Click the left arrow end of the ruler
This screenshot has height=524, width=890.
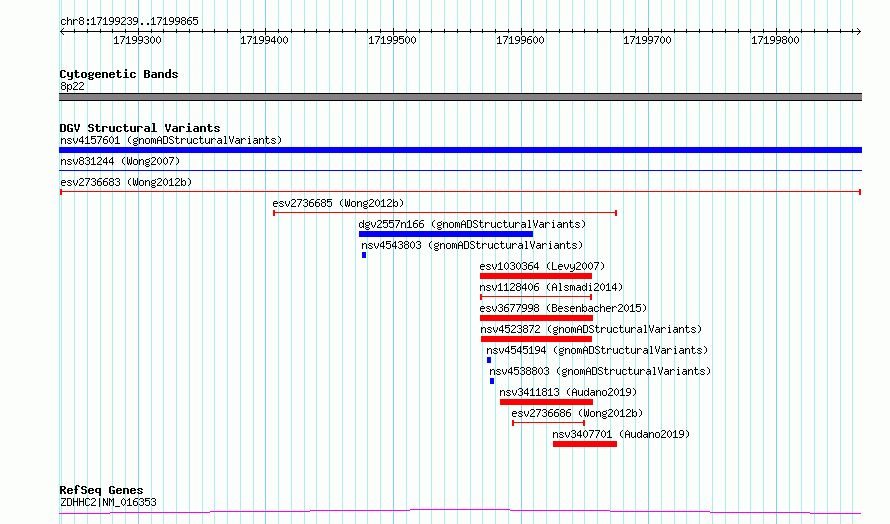62,31
